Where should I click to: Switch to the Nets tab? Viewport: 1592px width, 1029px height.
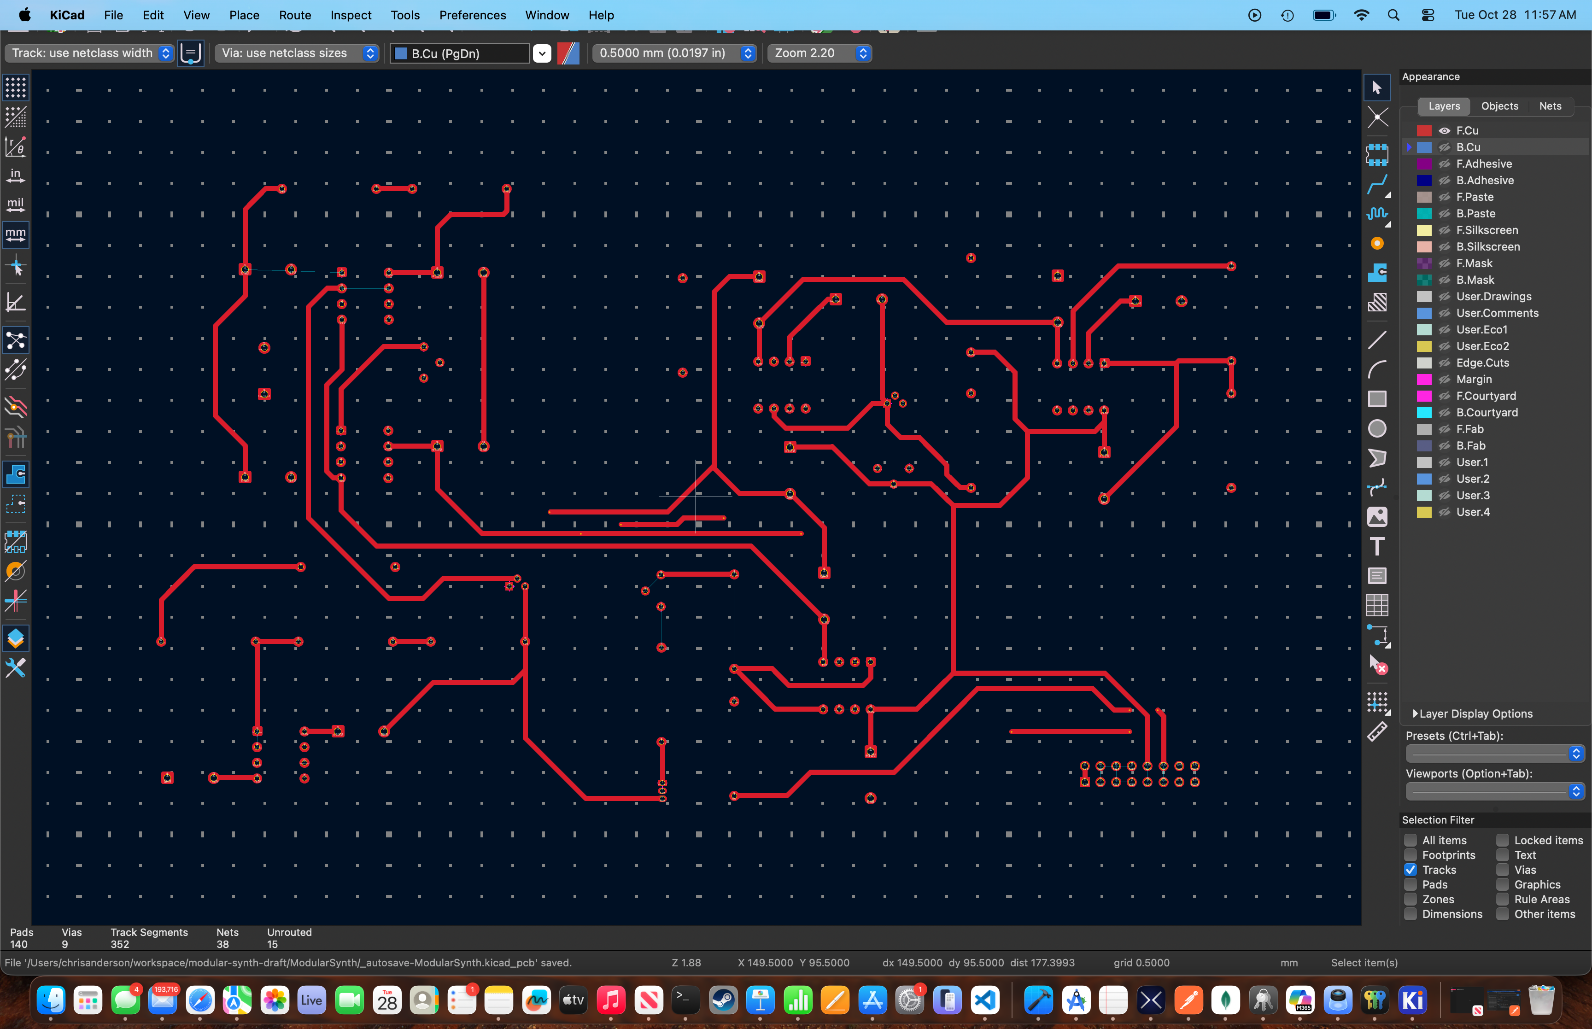click(x=1550, y=106)
